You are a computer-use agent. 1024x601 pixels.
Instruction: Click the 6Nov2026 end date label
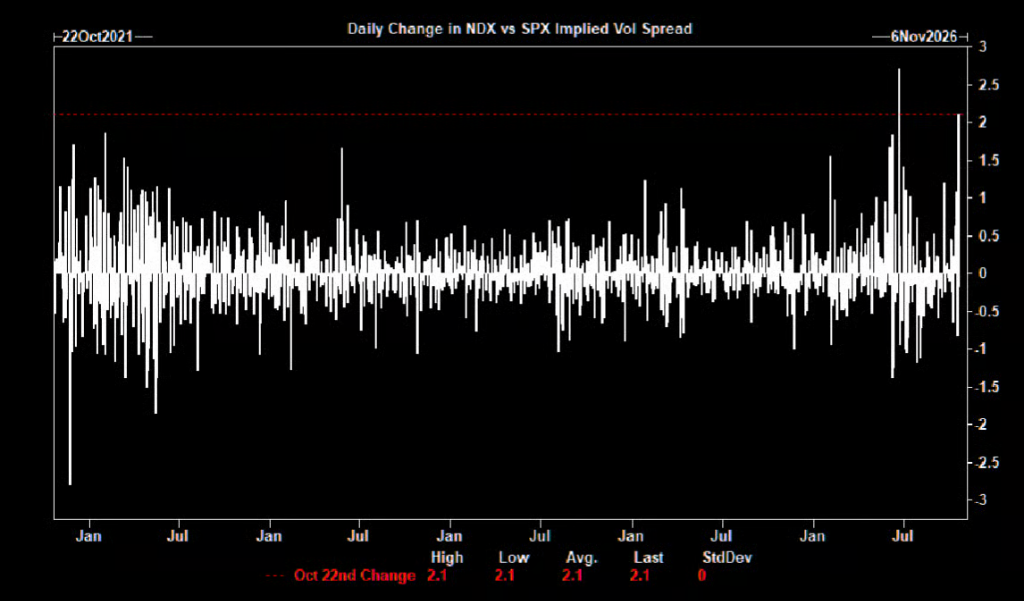point(923,37)
